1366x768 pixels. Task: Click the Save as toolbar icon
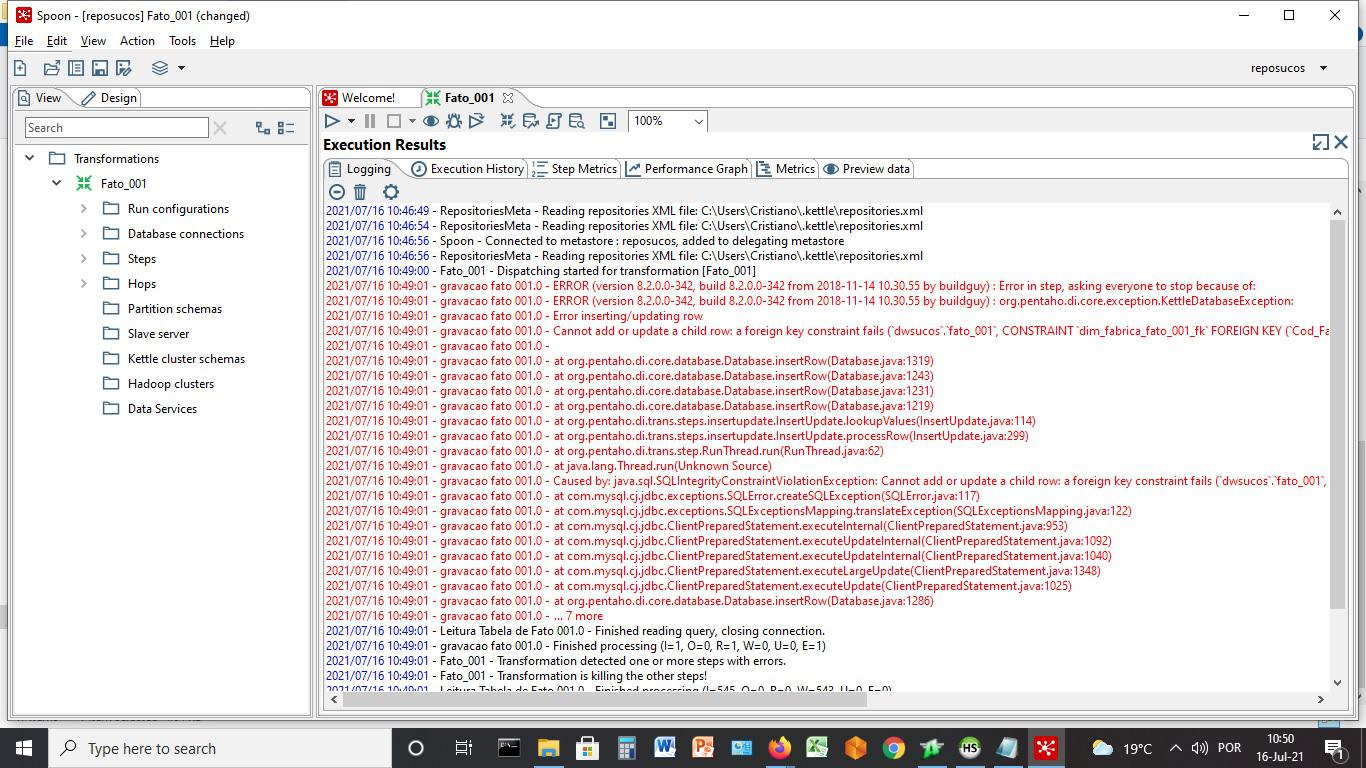(124, 68)
